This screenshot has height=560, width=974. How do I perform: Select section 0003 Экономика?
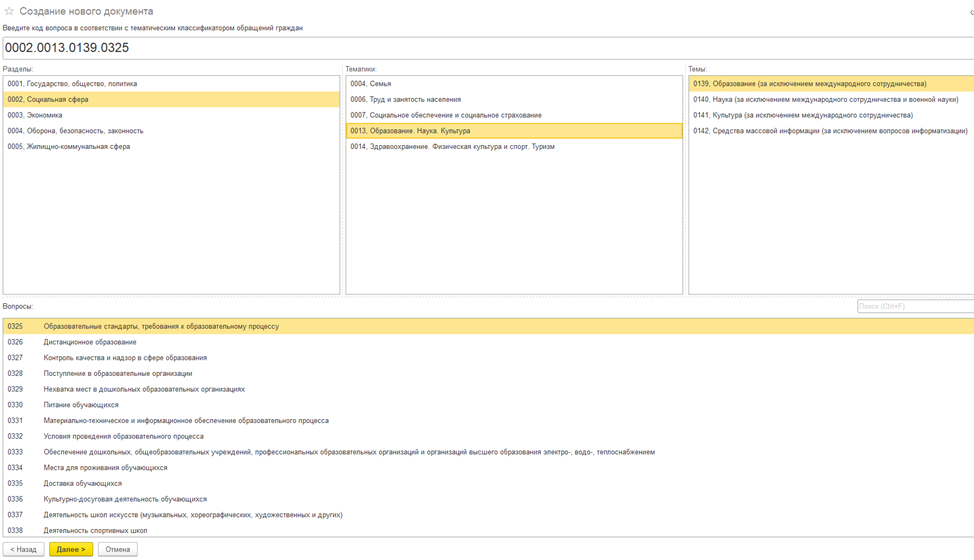(x=35, y=115)
